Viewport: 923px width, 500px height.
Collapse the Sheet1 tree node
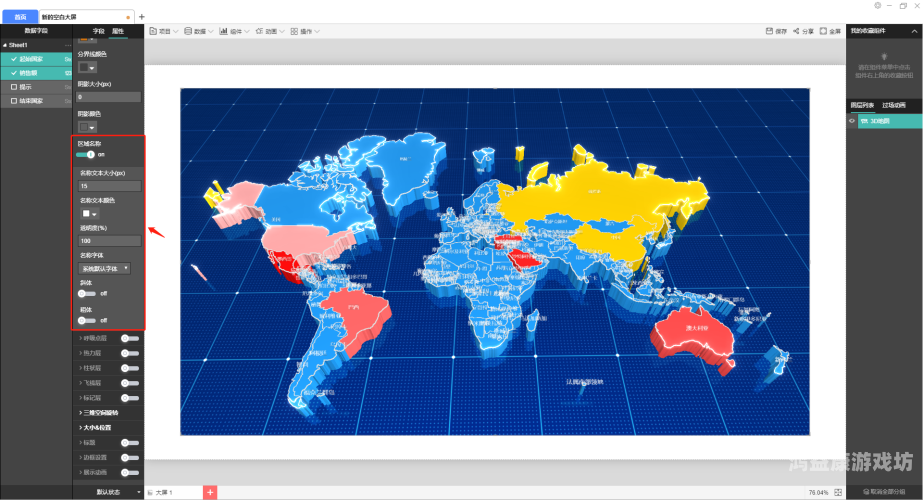pyautogui.click(x=5, y=45)
